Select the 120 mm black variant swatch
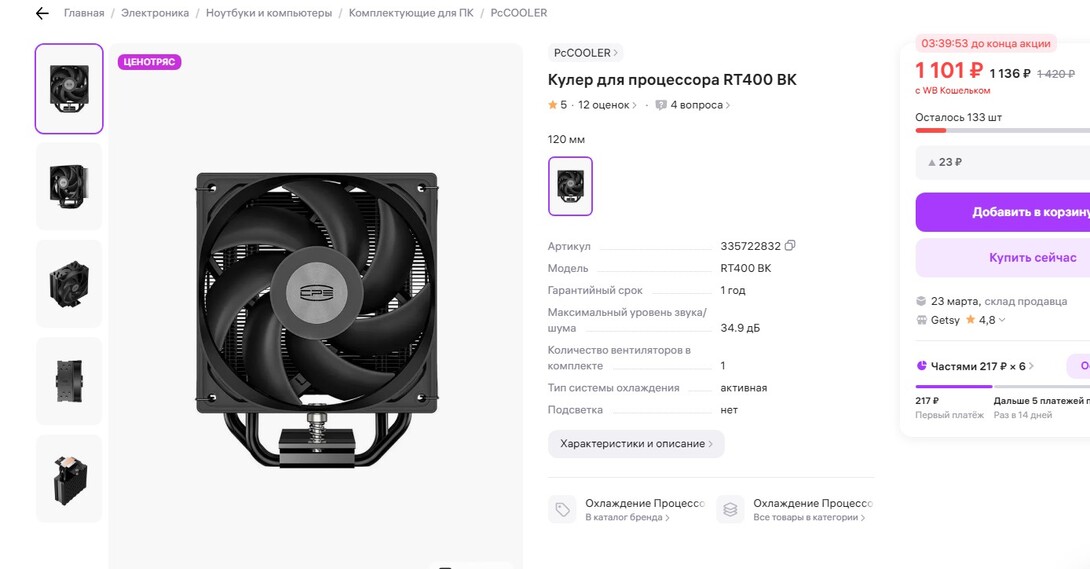This screenshot has width=1090, height=569. click(570, 186)
